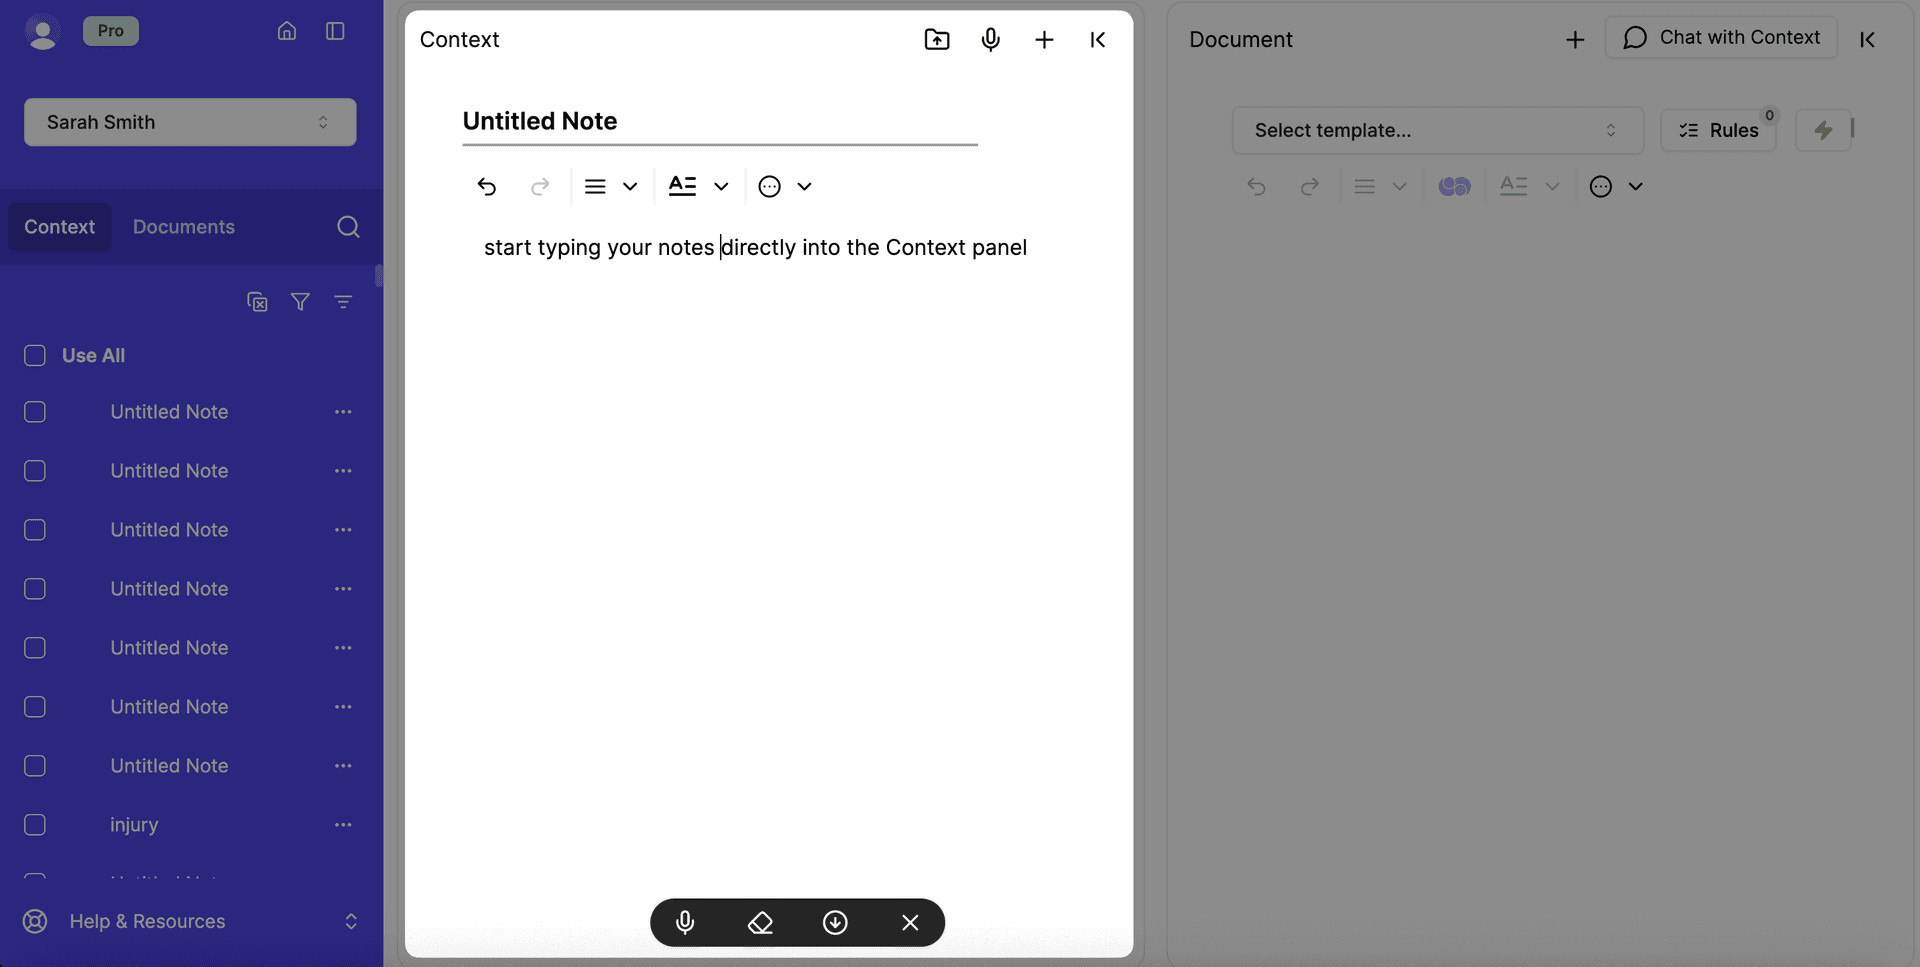Open options menu for the injury note
1920x967 pixels.
343,824
